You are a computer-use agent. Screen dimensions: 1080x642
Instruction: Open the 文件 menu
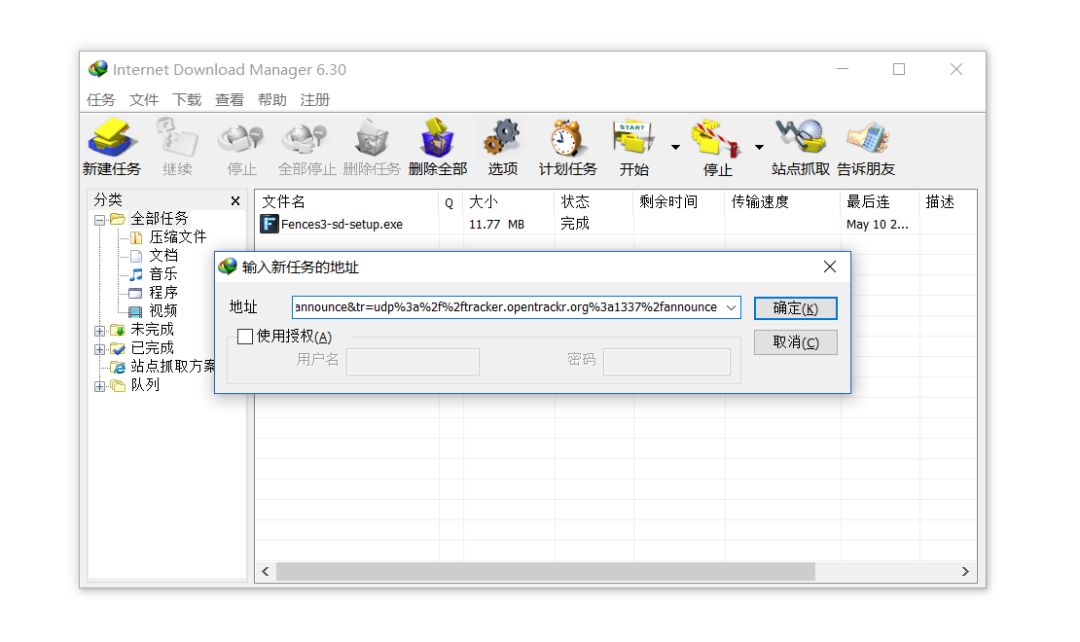(x=143, y=100)
